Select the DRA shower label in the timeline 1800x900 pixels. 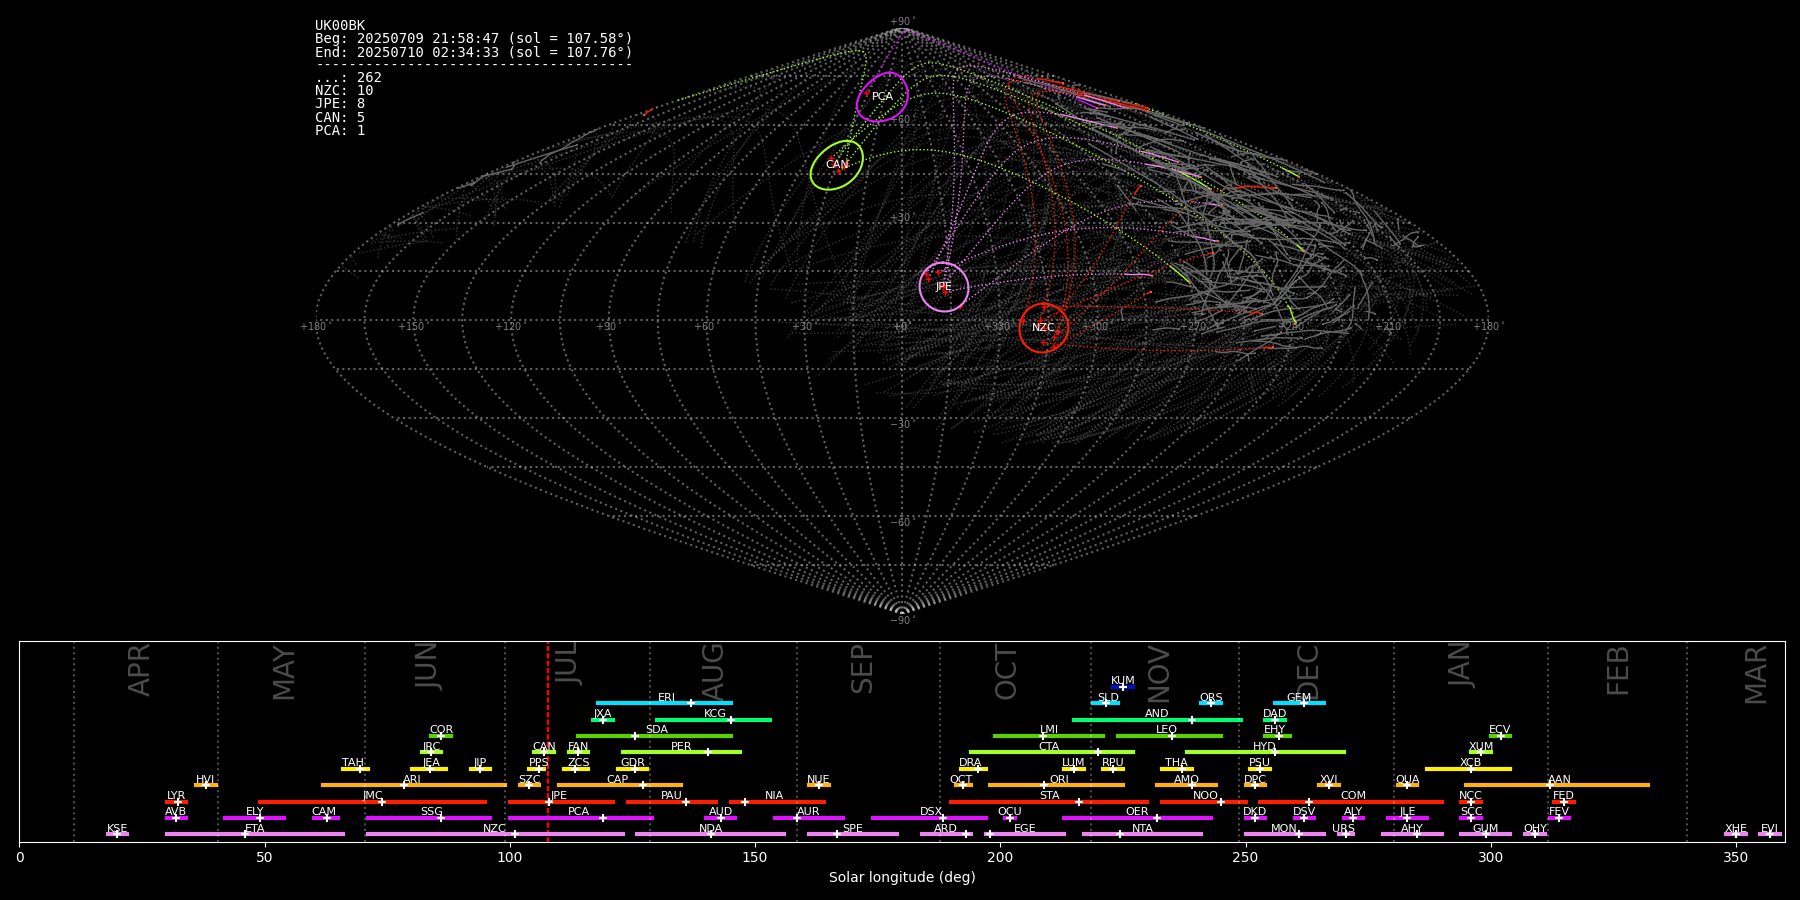971,763
